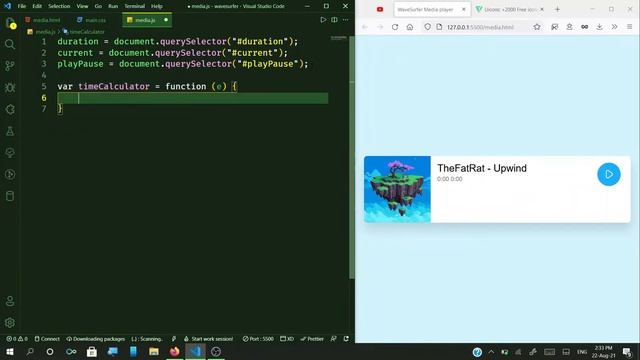Open the notifications bell in status bar
The image size is (640, 360).
click(346, 339)
